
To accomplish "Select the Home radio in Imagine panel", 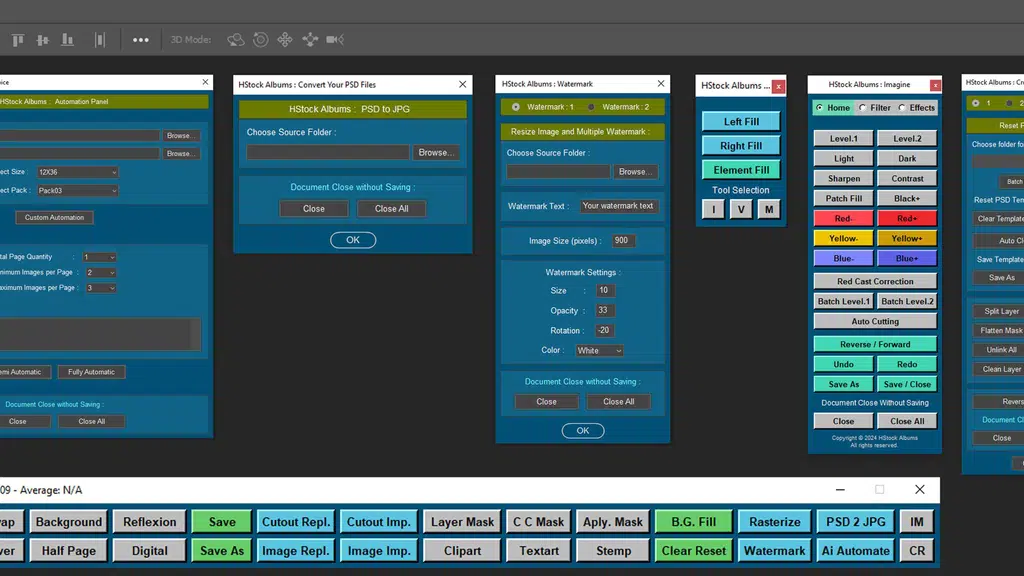I will tap(820, 108).
